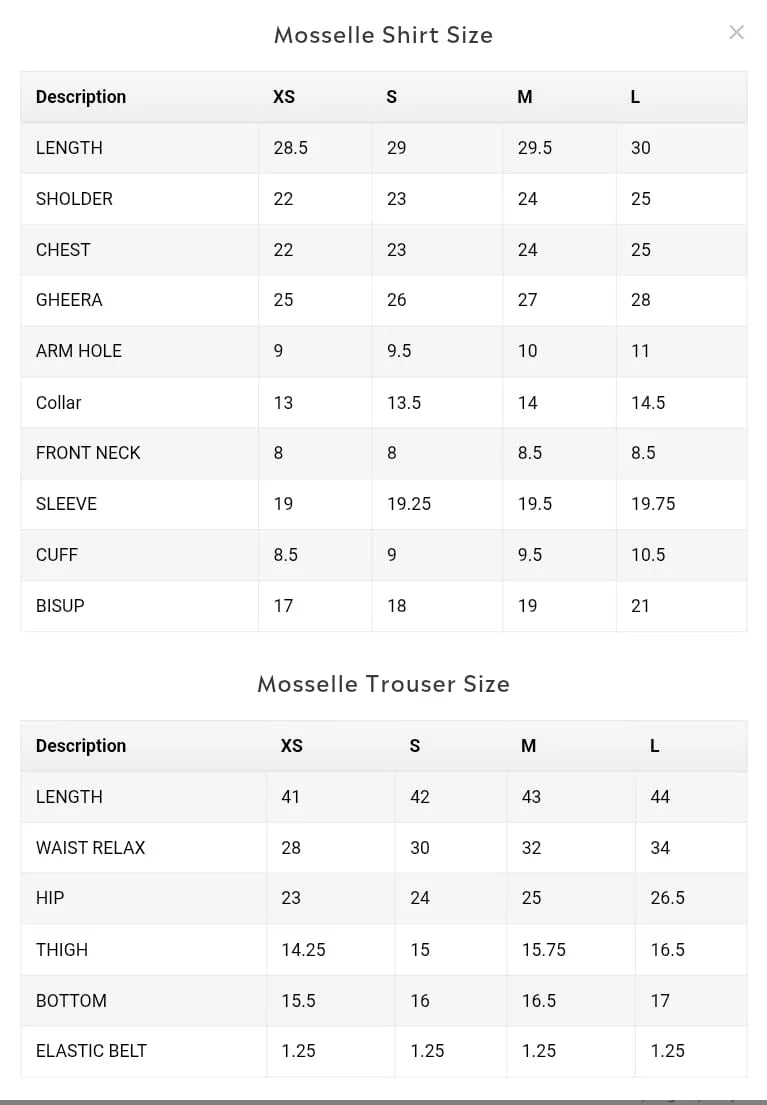
Task: Select the L column header in shirt table
Action: 635,97
